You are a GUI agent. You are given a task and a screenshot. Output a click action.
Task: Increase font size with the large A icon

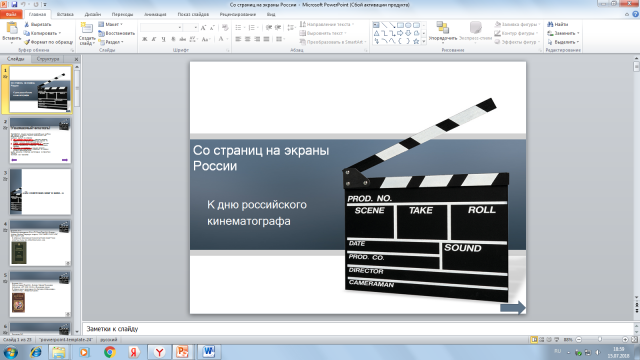click(x=203, y=27)
